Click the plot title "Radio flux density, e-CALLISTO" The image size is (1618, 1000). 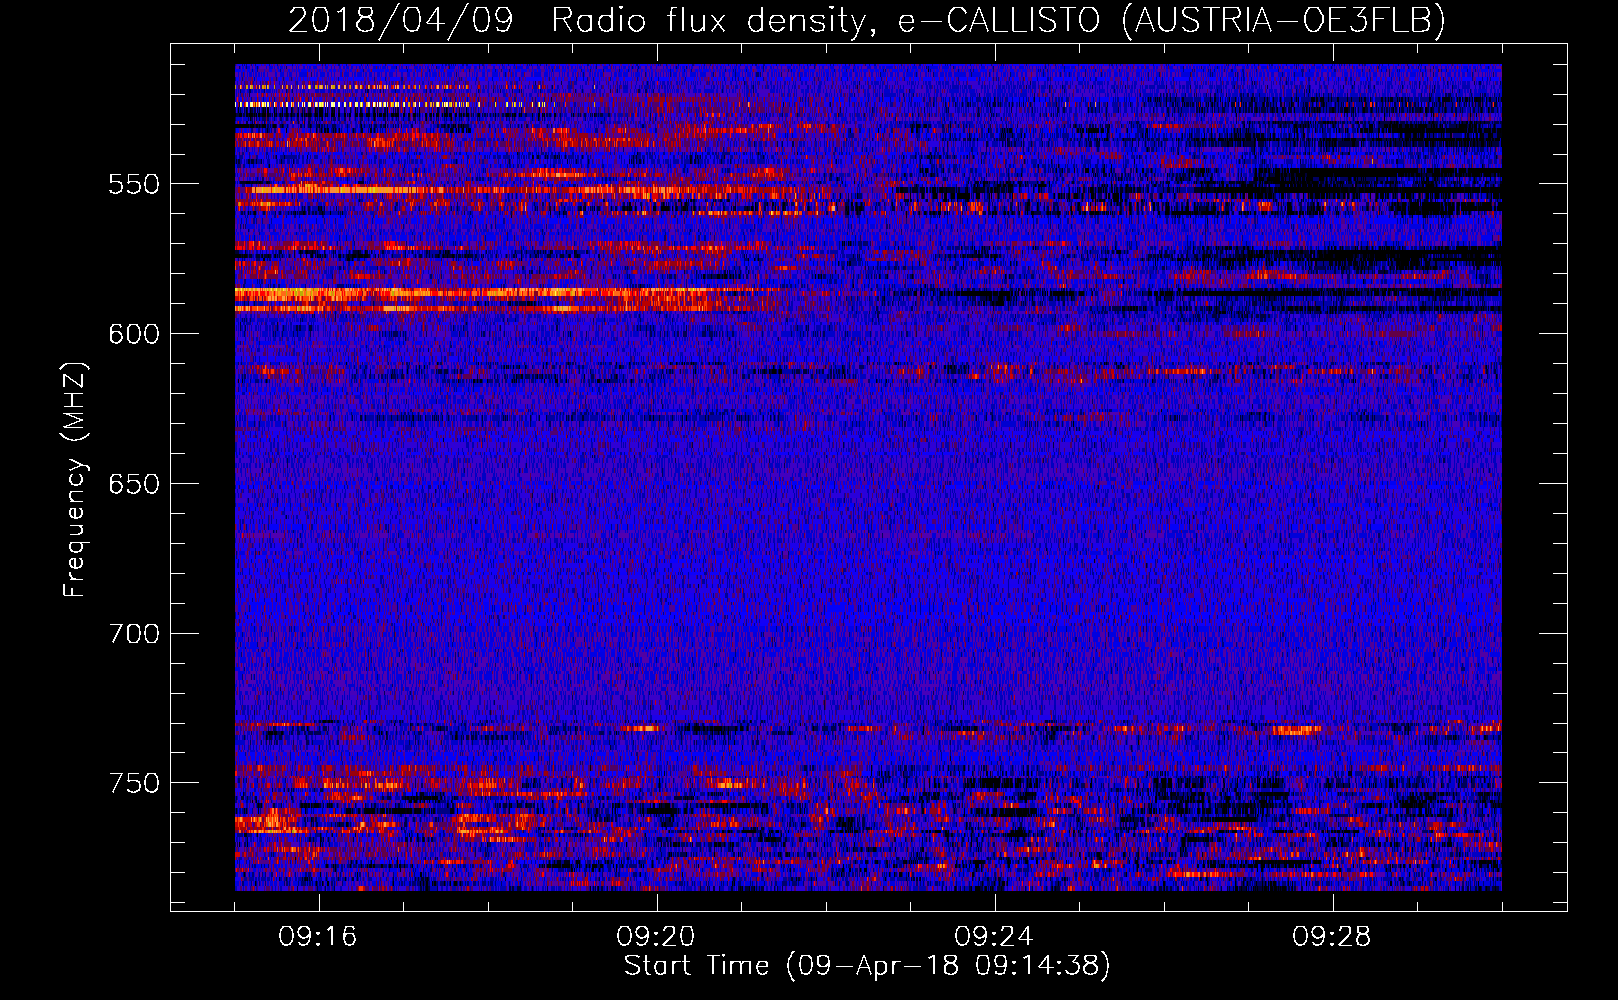coord(825,20)
